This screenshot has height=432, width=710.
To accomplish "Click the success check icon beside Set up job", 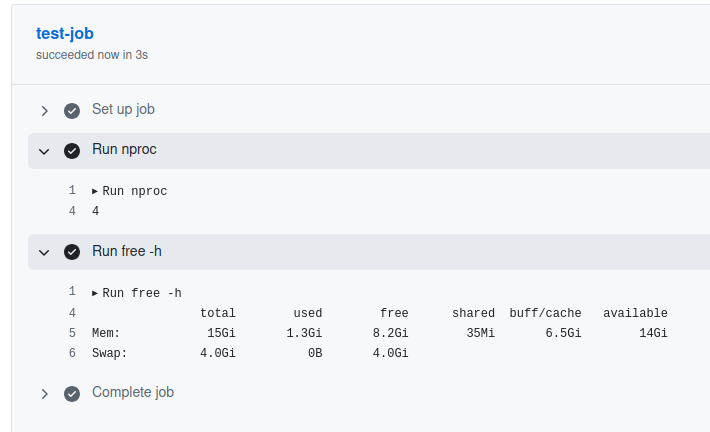I will pos(72,110).
